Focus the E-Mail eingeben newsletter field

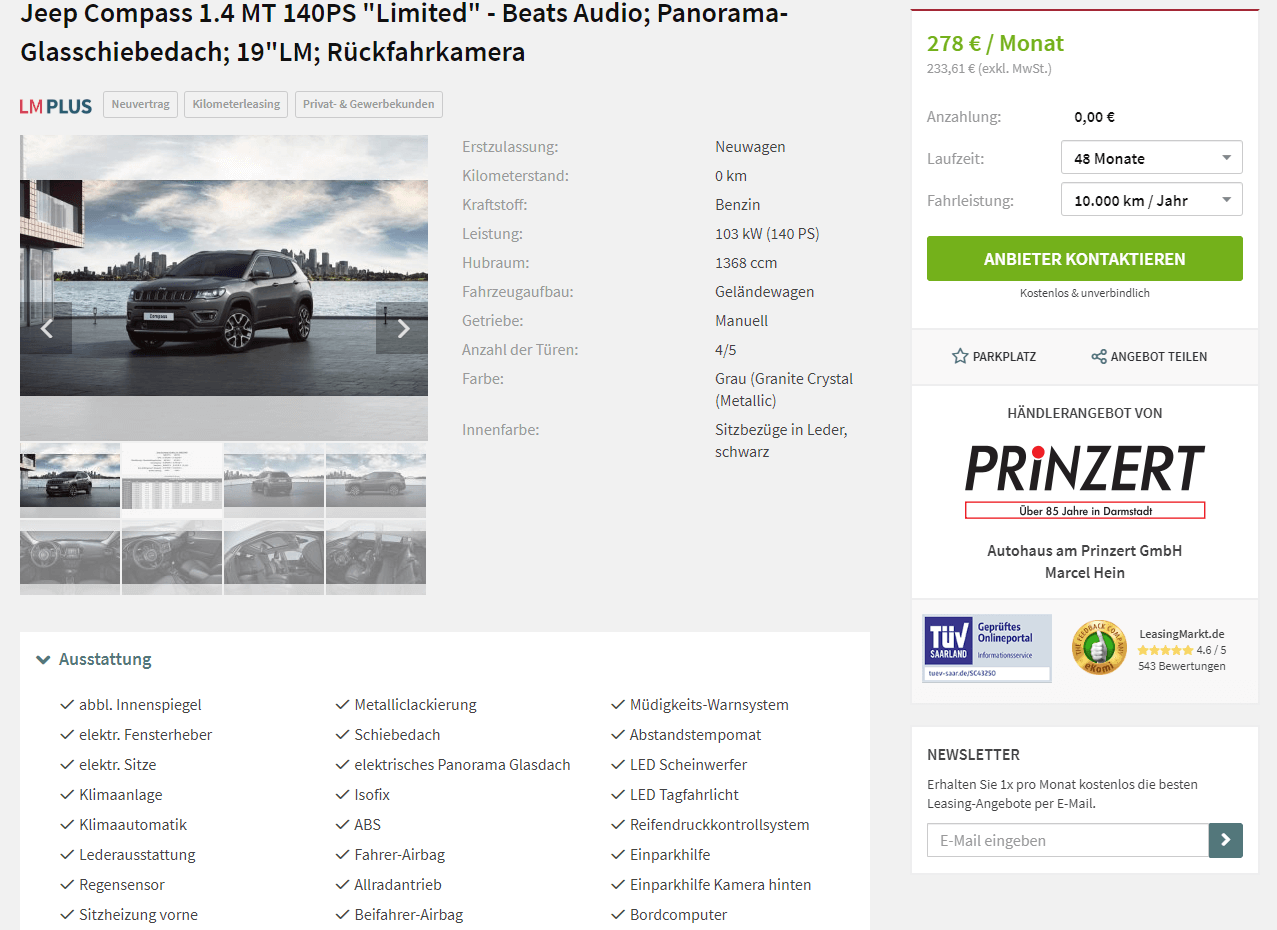click(1068, 840)
